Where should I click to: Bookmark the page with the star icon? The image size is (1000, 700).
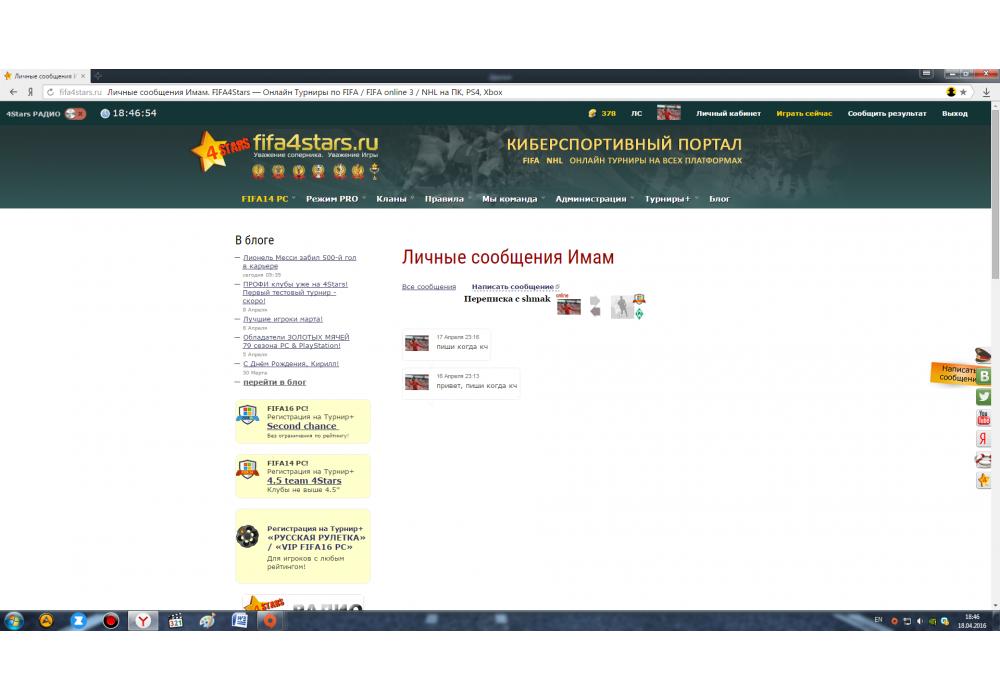pyautogui.click(x=963, y=92)
